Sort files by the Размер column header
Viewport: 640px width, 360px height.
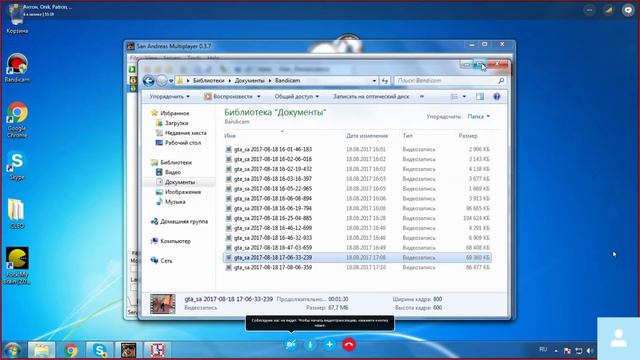pos(468,136)
